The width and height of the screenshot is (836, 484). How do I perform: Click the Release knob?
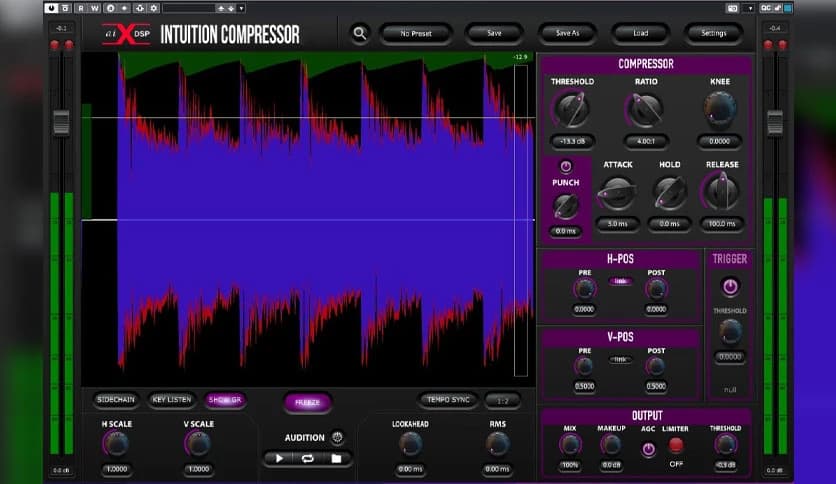pyautogui.click(x=722, y=192)
